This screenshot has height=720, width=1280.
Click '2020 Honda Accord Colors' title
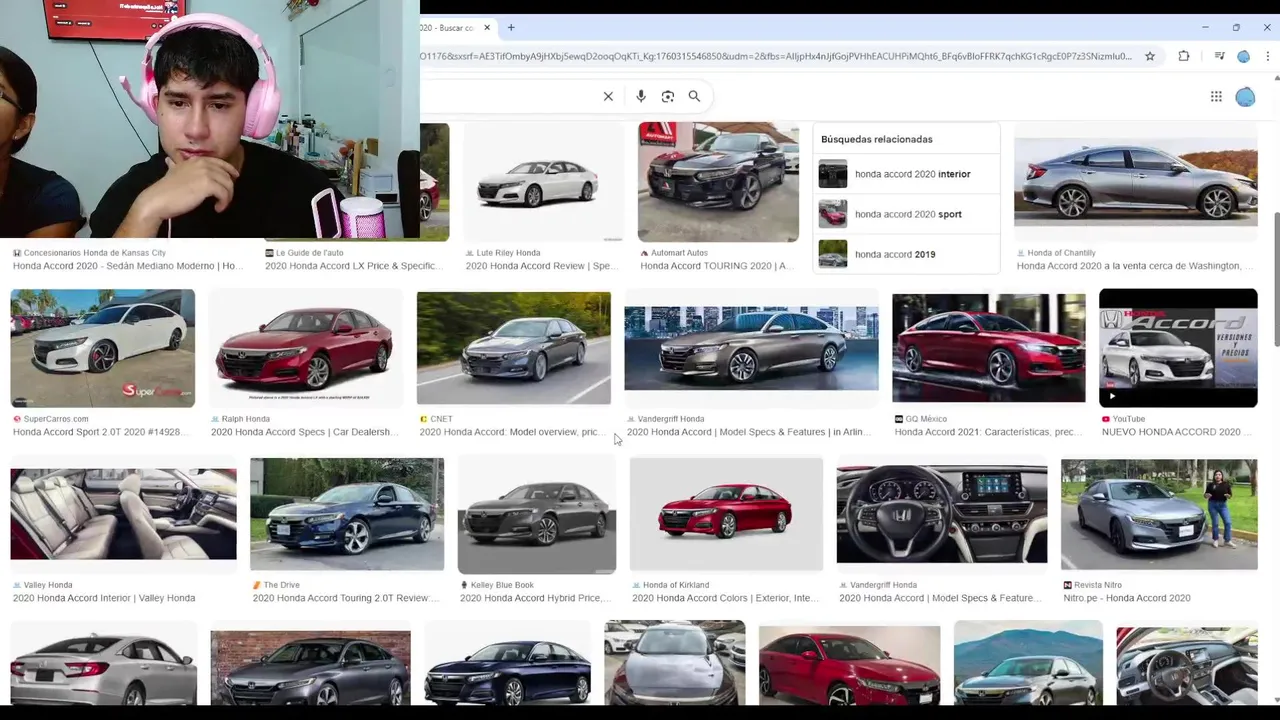(725, 598)
